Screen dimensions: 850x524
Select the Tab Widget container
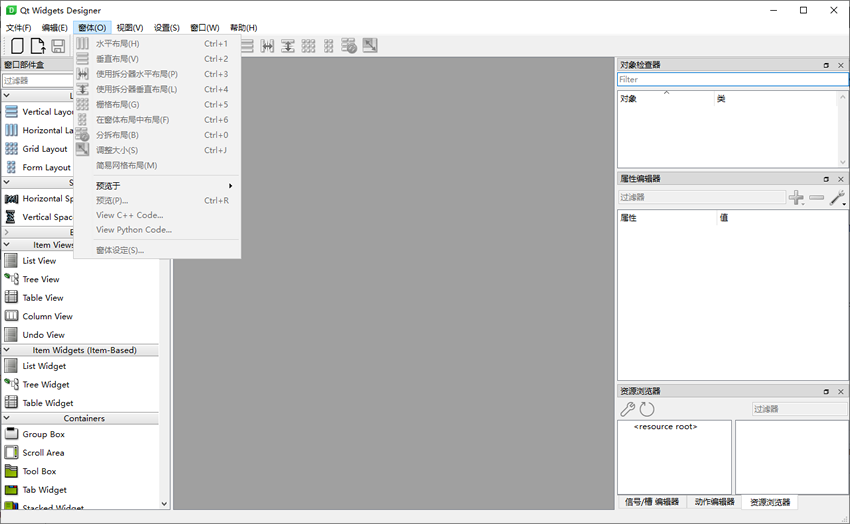click(x=36, y=489)
